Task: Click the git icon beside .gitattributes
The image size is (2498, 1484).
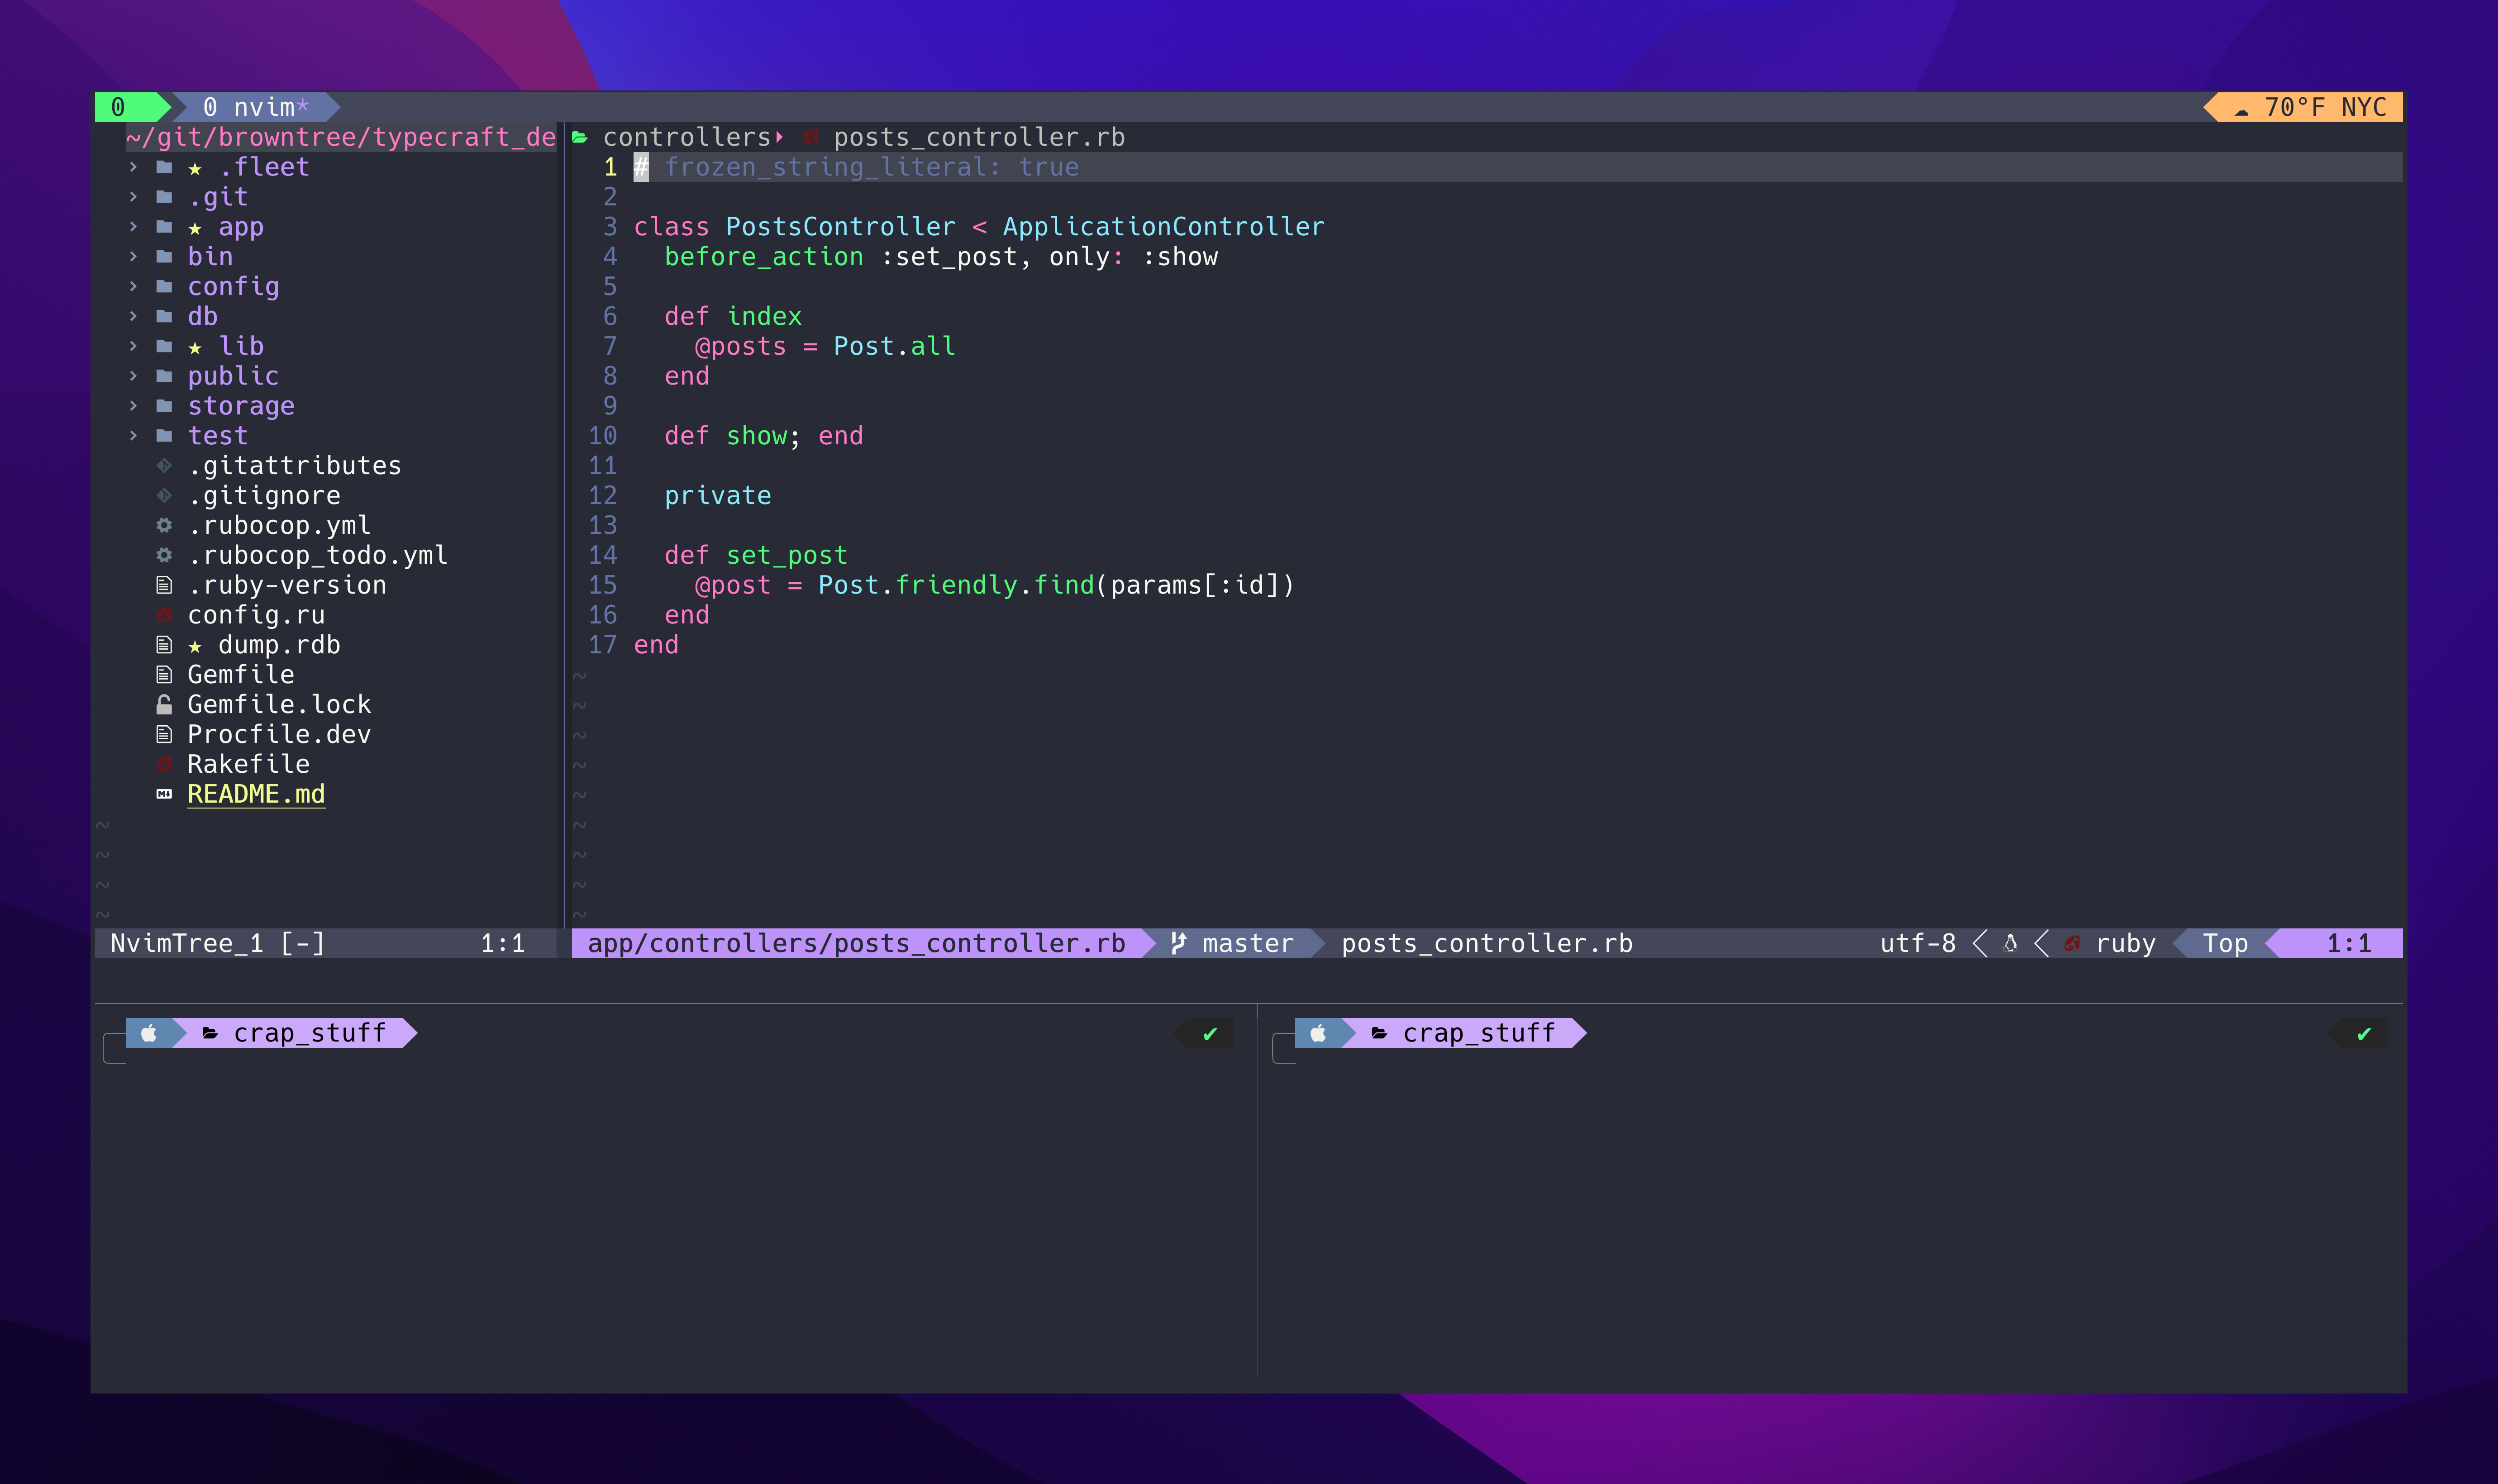Action: click(164, 466)
